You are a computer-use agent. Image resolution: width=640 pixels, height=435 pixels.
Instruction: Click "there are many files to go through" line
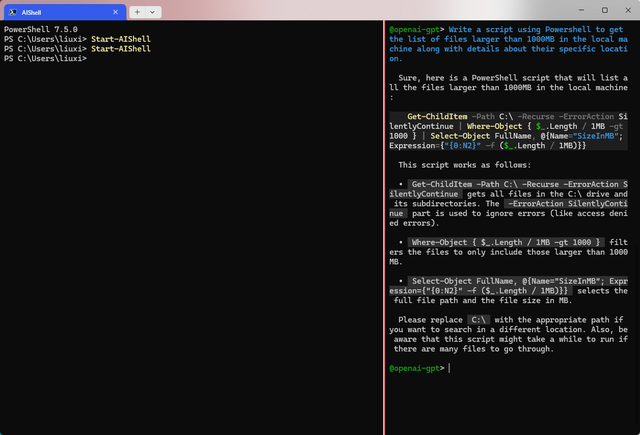click(473, 349)
